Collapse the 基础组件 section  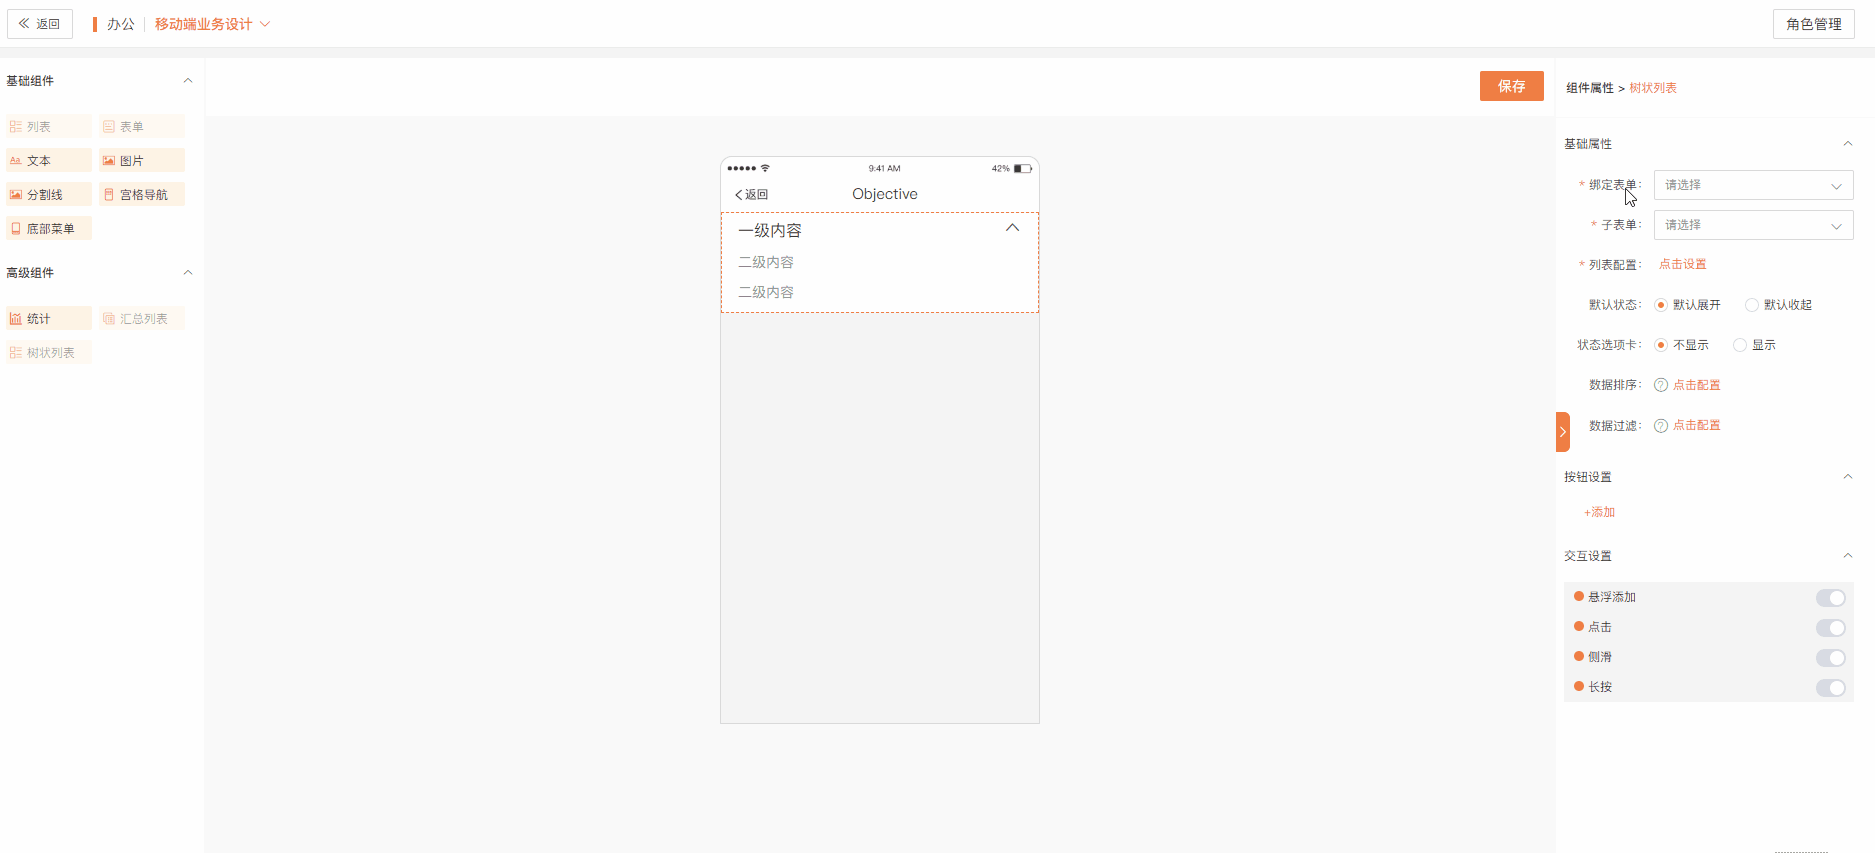(x=187, y=81)
